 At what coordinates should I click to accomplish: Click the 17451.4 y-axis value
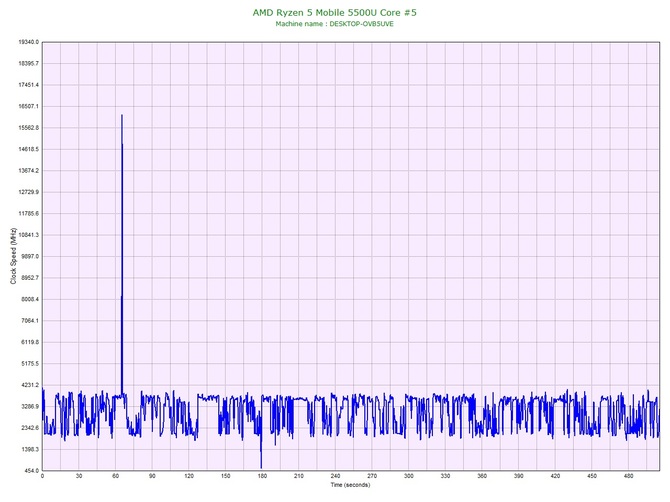tap(29, 85)
